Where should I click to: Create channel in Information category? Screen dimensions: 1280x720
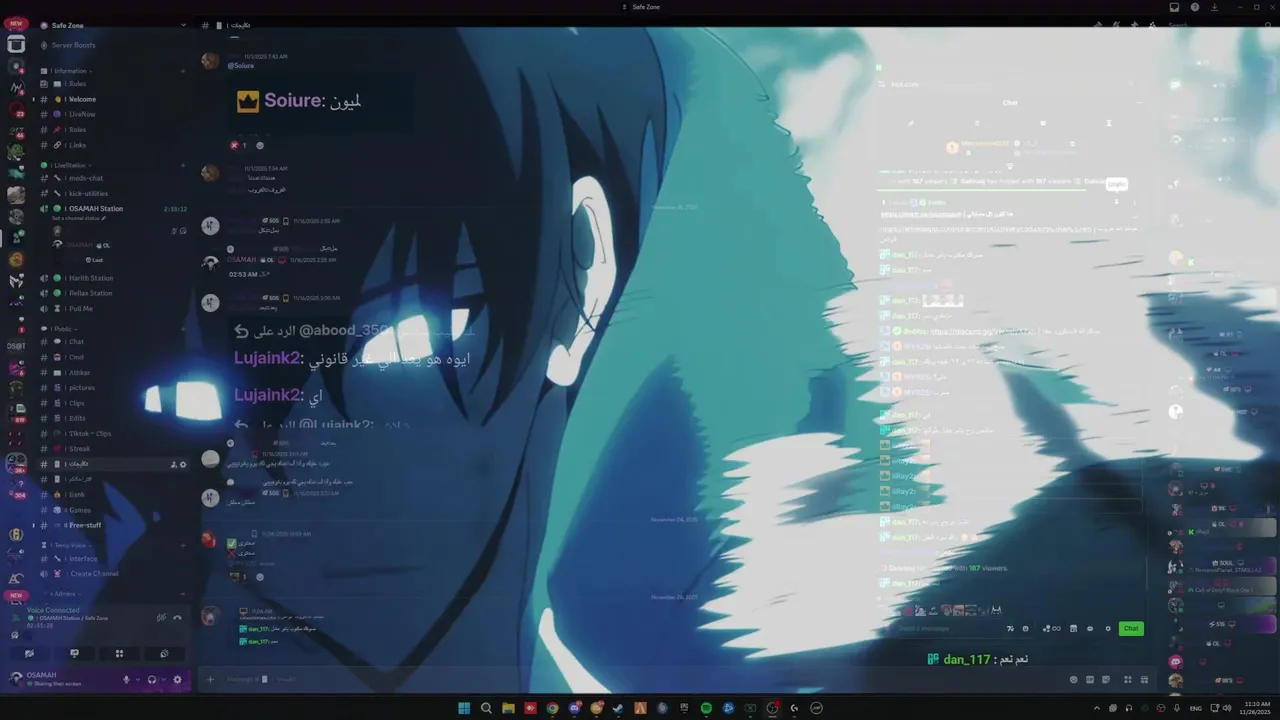(182, 71)
